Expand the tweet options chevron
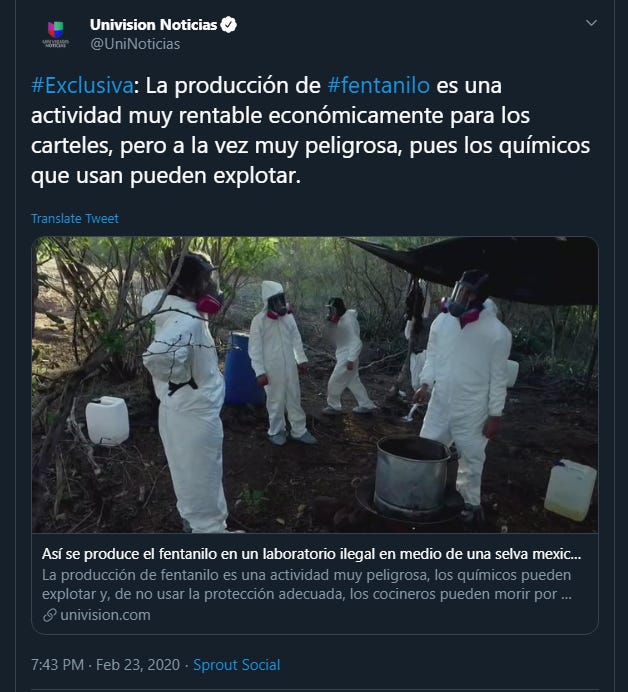Screen dimensions: 628x692 (x=591, y=23)
